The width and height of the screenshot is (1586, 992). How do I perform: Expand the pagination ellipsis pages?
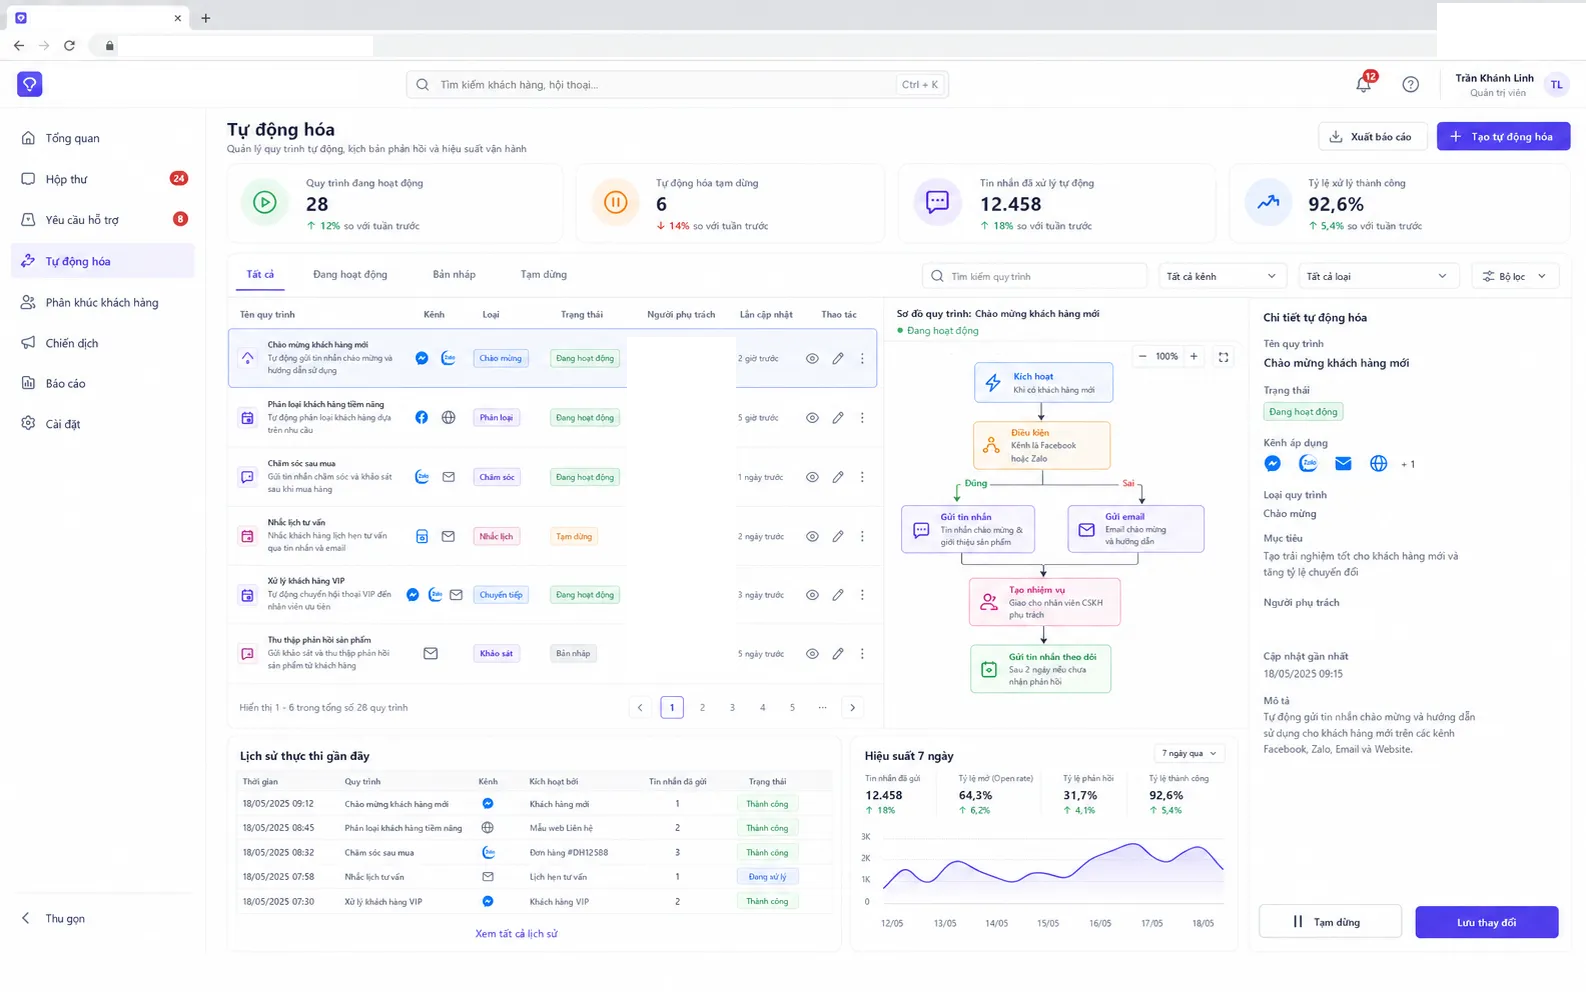coord(822,707)
